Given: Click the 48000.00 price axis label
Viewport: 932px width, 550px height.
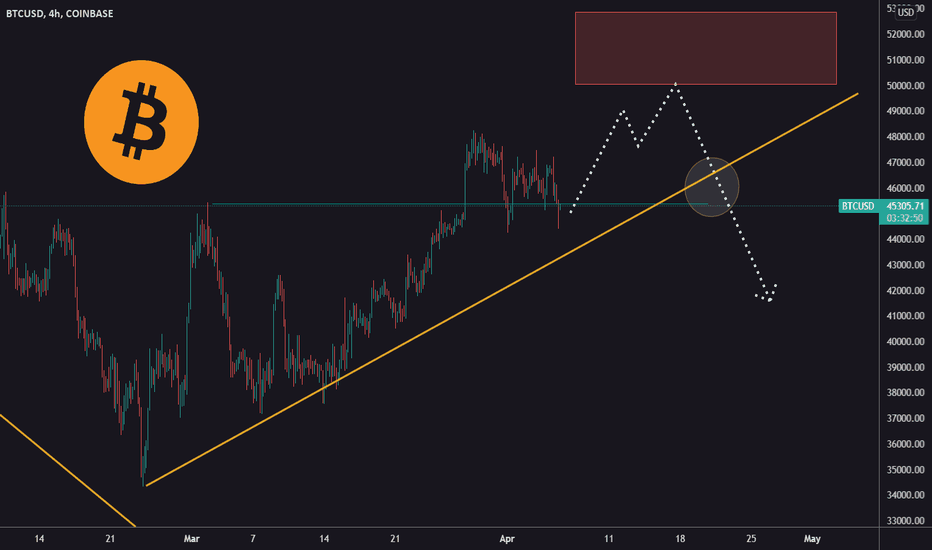Looking at the screenshot, I should 905,137.
